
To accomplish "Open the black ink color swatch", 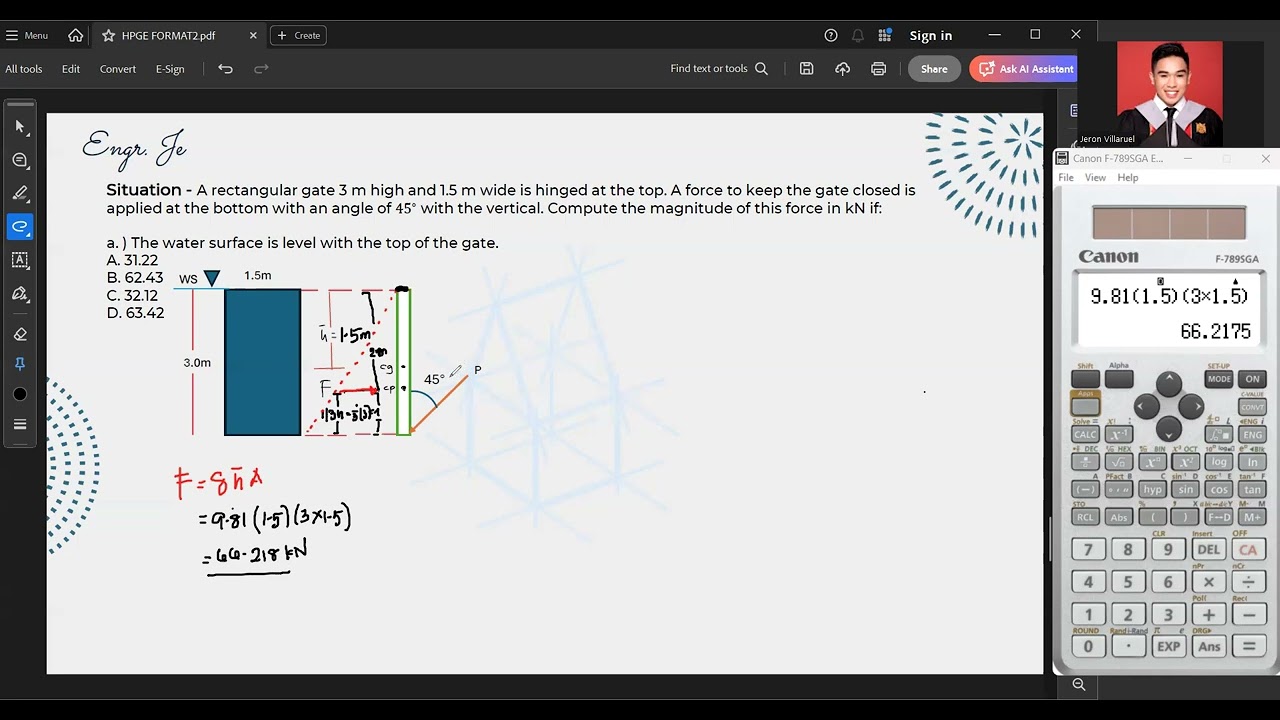I will coord(20,394).
